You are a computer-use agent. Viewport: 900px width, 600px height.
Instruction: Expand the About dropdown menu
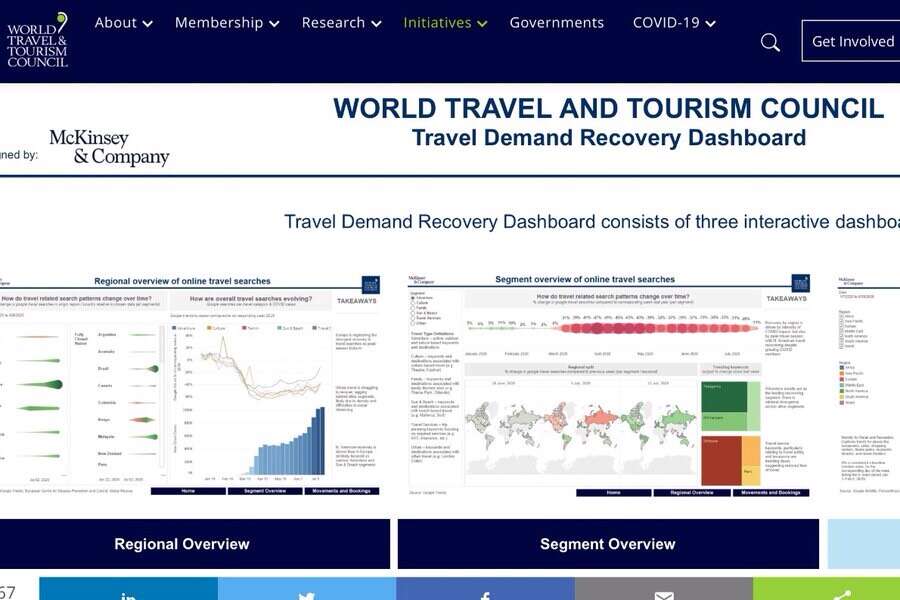coord(123,23)
